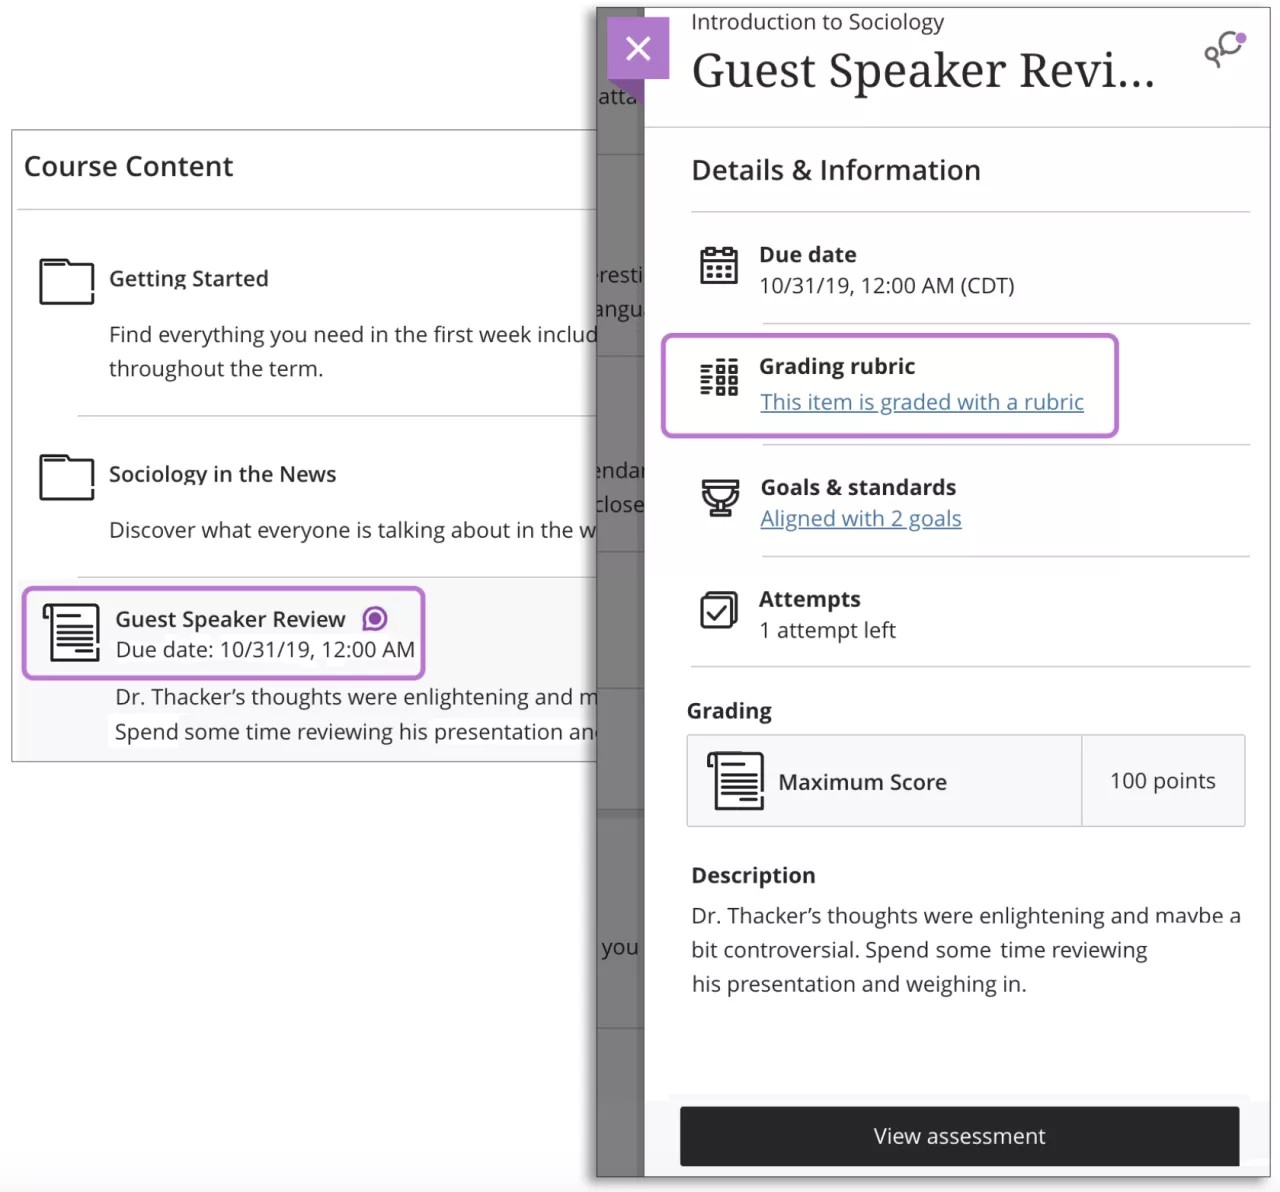This screenshot has width=1280, height=1192.
Task: Open the Getting Started folder title
Action: tap(188, 279)
